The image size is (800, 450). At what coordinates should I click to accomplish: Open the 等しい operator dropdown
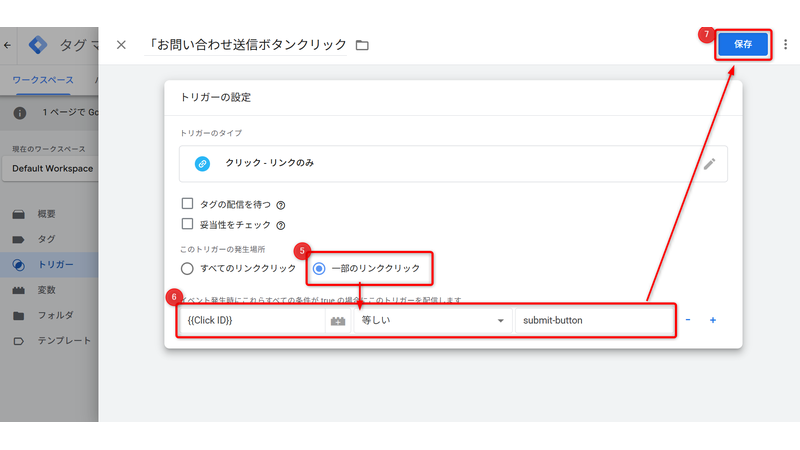click(433, 320)
